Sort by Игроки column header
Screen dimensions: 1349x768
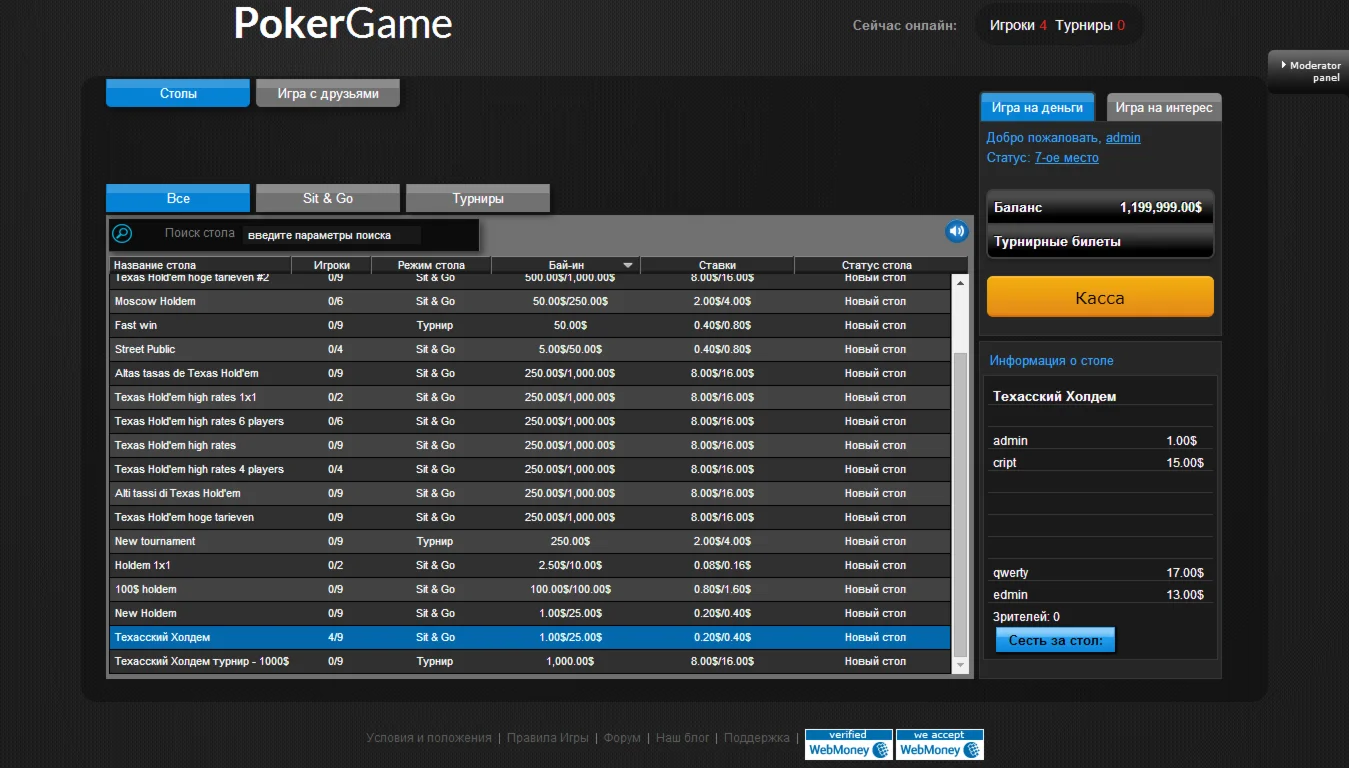[x=332, y=265]
